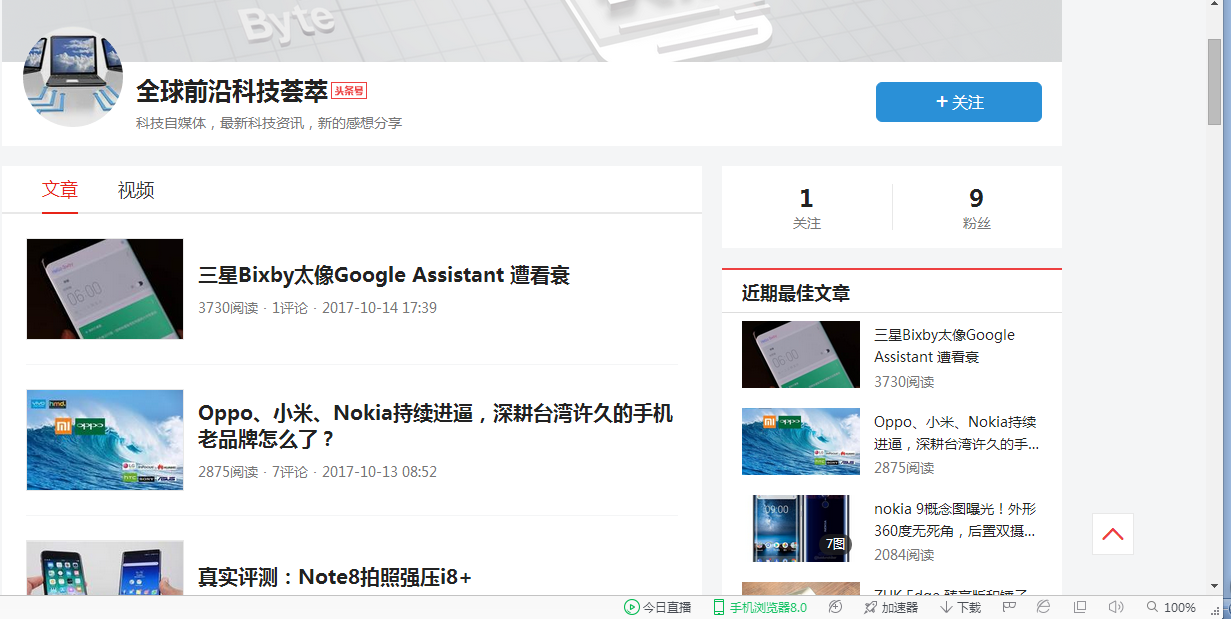Viewport: 1231px width, 619px height.
Task: Click the scrollbar down arrow
Action: [x=1214, y=586]
